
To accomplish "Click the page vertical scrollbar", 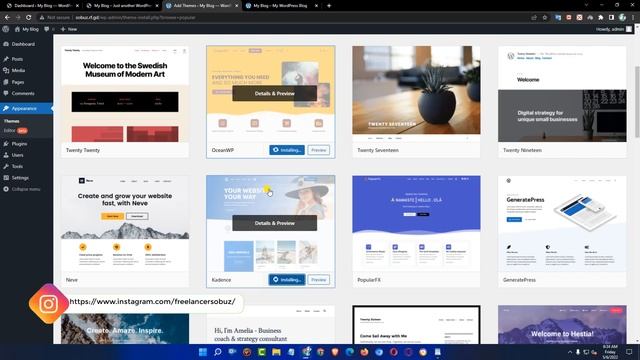I will 637,102.
